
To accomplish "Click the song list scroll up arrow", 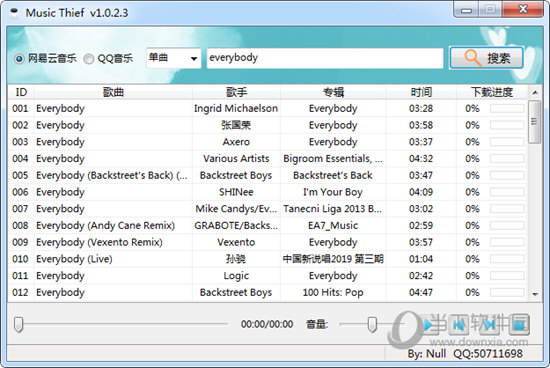I will 535,93.
